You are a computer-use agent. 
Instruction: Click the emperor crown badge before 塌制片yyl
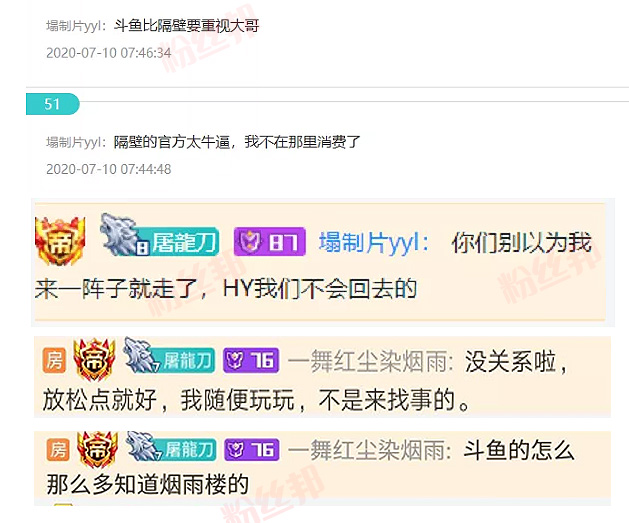click(60, 241)
